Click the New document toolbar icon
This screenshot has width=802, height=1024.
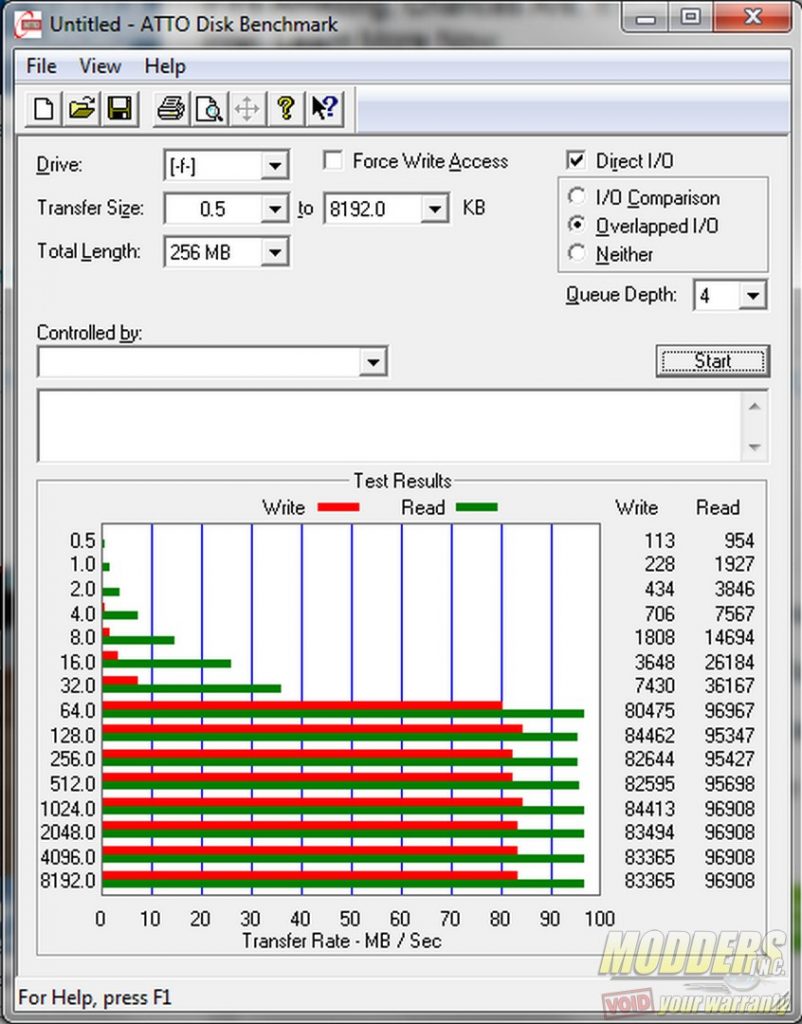(44, 109)
